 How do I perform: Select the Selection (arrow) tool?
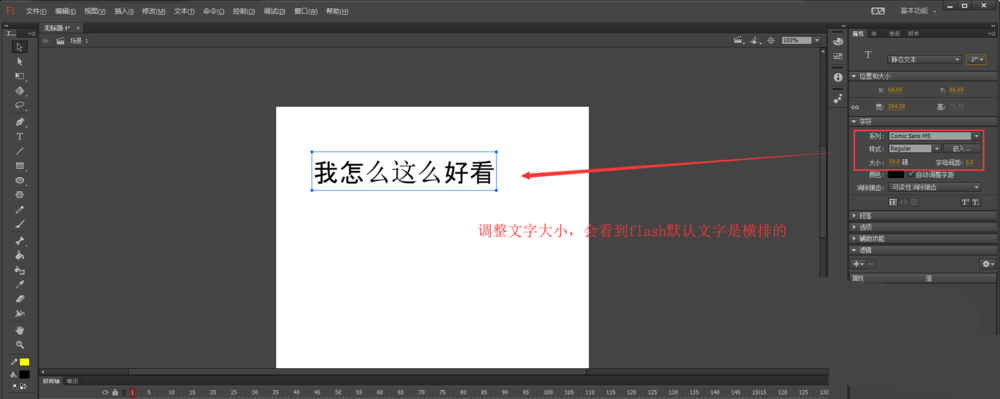coord(20,47)
